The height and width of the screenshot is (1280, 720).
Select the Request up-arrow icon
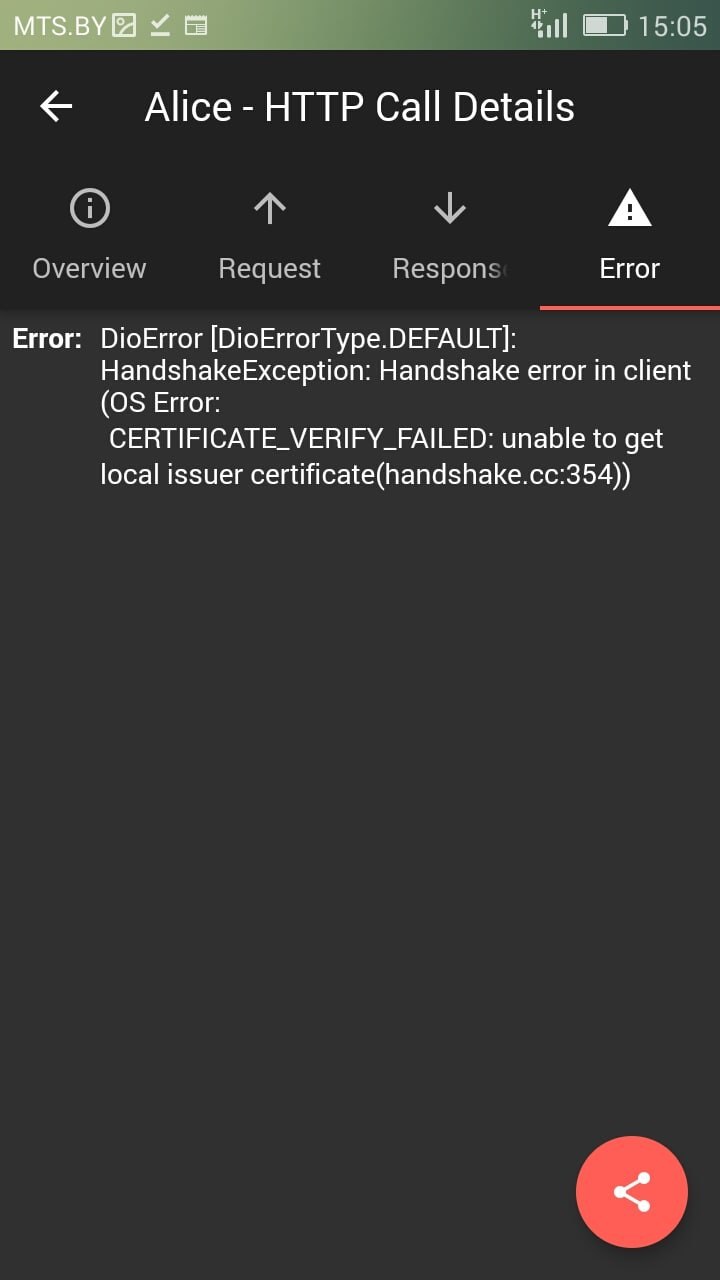[x=270, y=208]
